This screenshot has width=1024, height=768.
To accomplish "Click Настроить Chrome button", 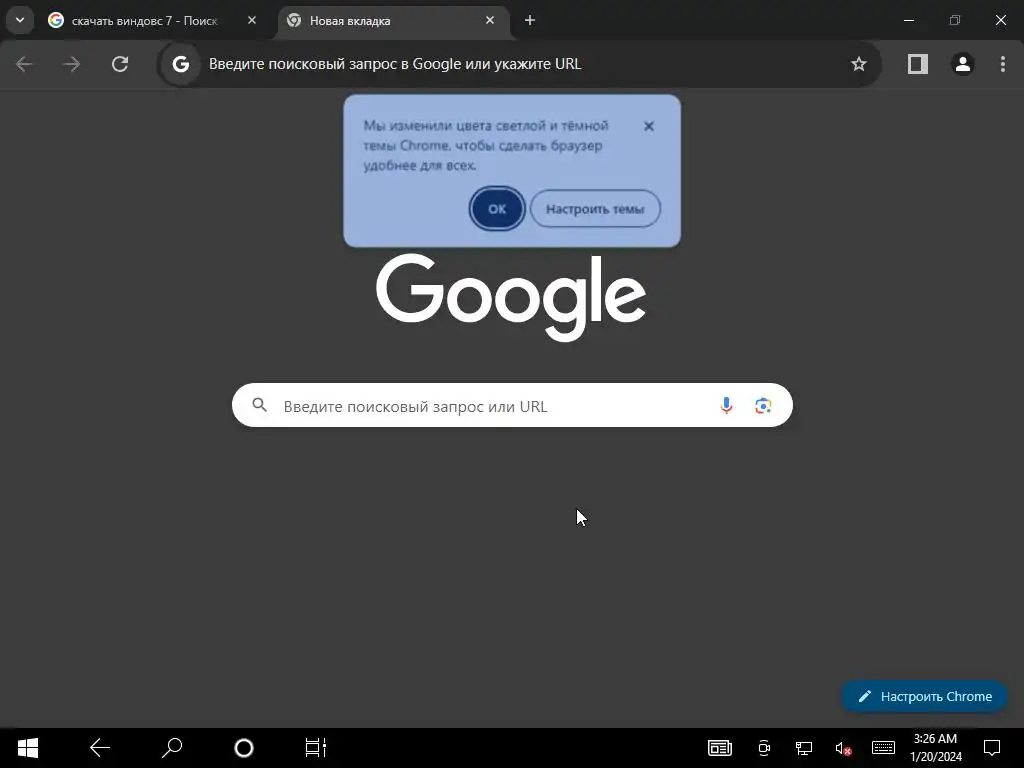I will (924, 697).
